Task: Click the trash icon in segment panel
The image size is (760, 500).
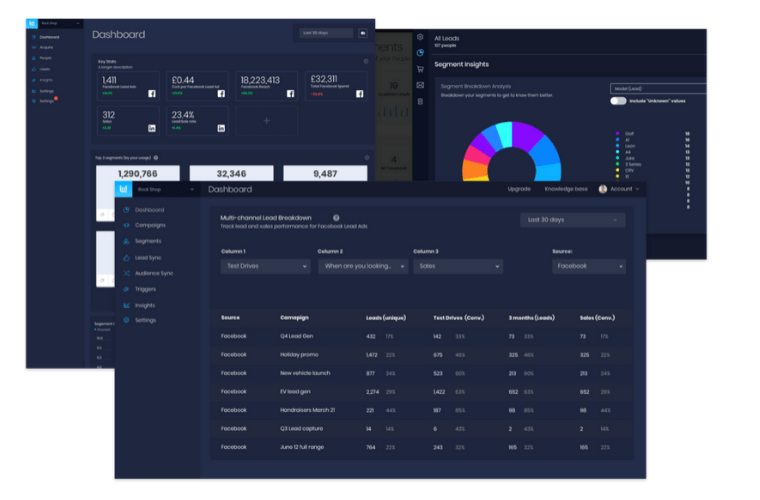Action: point(420,101)
